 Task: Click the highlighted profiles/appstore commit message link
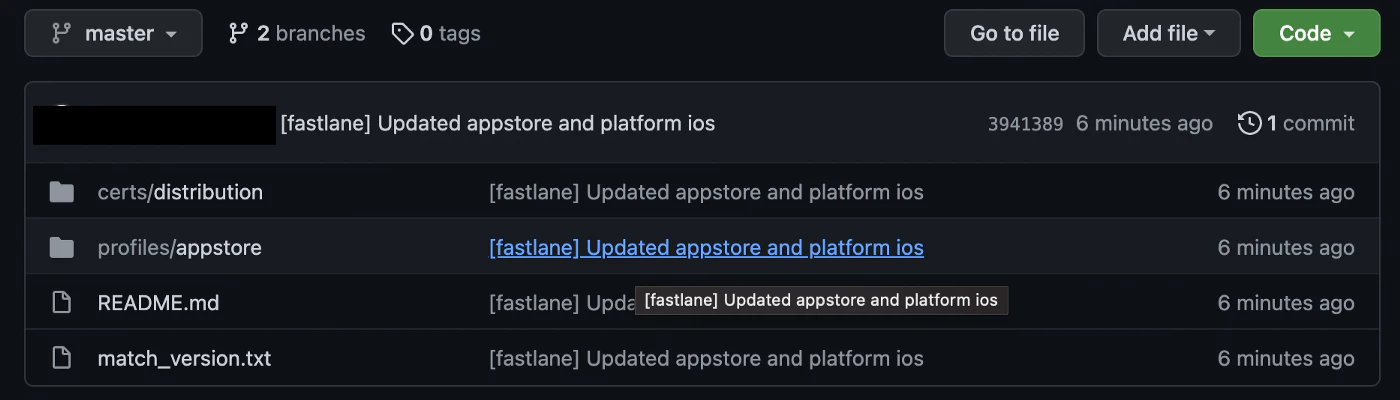click(706, 248)
